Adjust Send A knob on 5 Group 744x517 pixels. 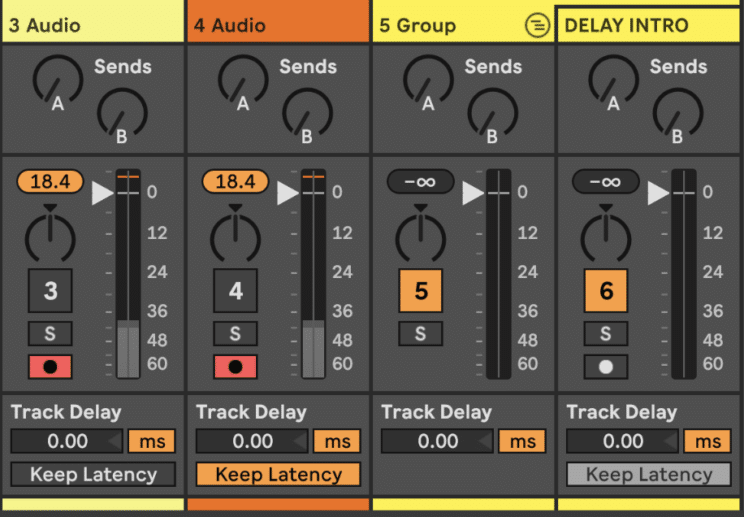pos(428,80)
